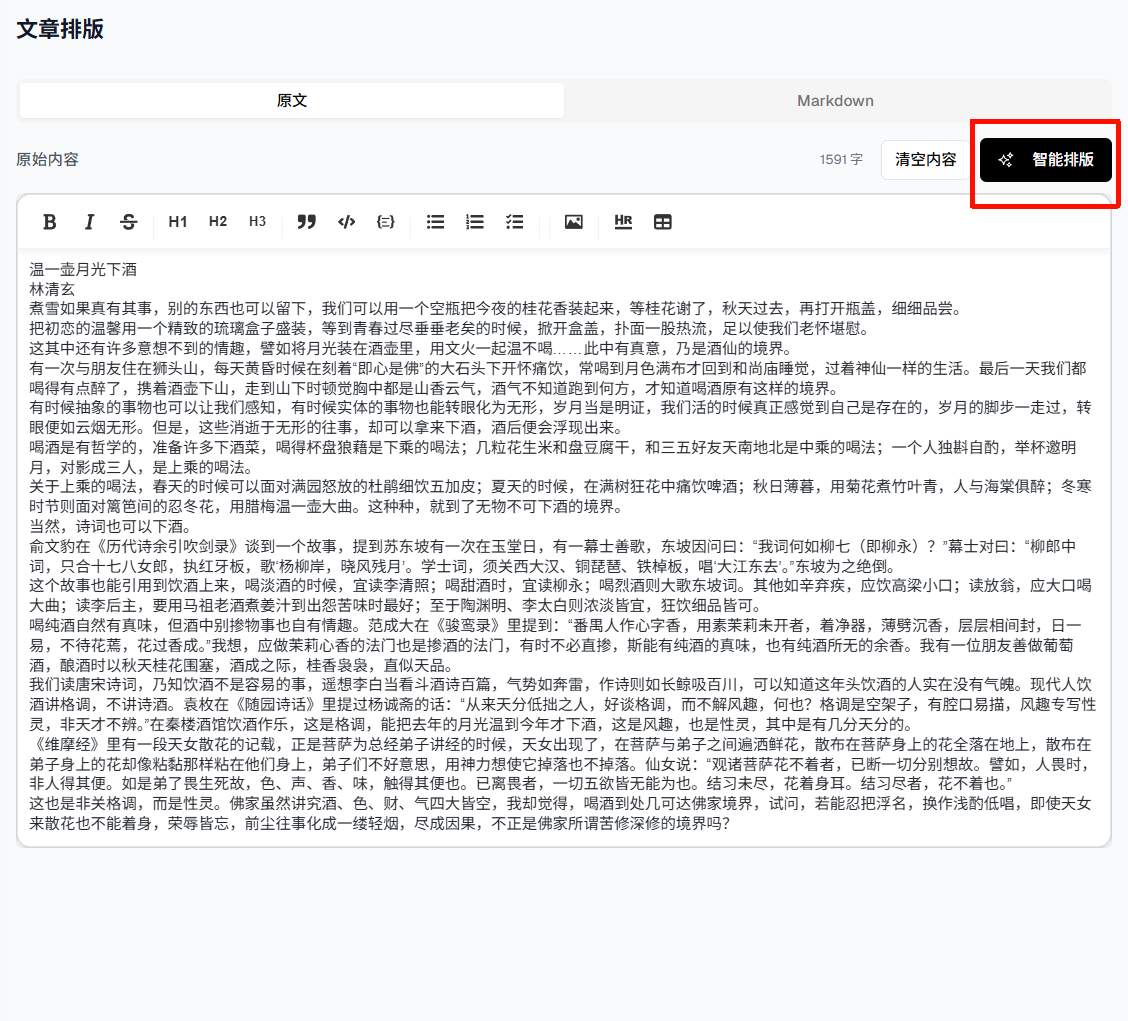Insert an H1 heading
The image size is (1128, 1021).
pos(178,222)
